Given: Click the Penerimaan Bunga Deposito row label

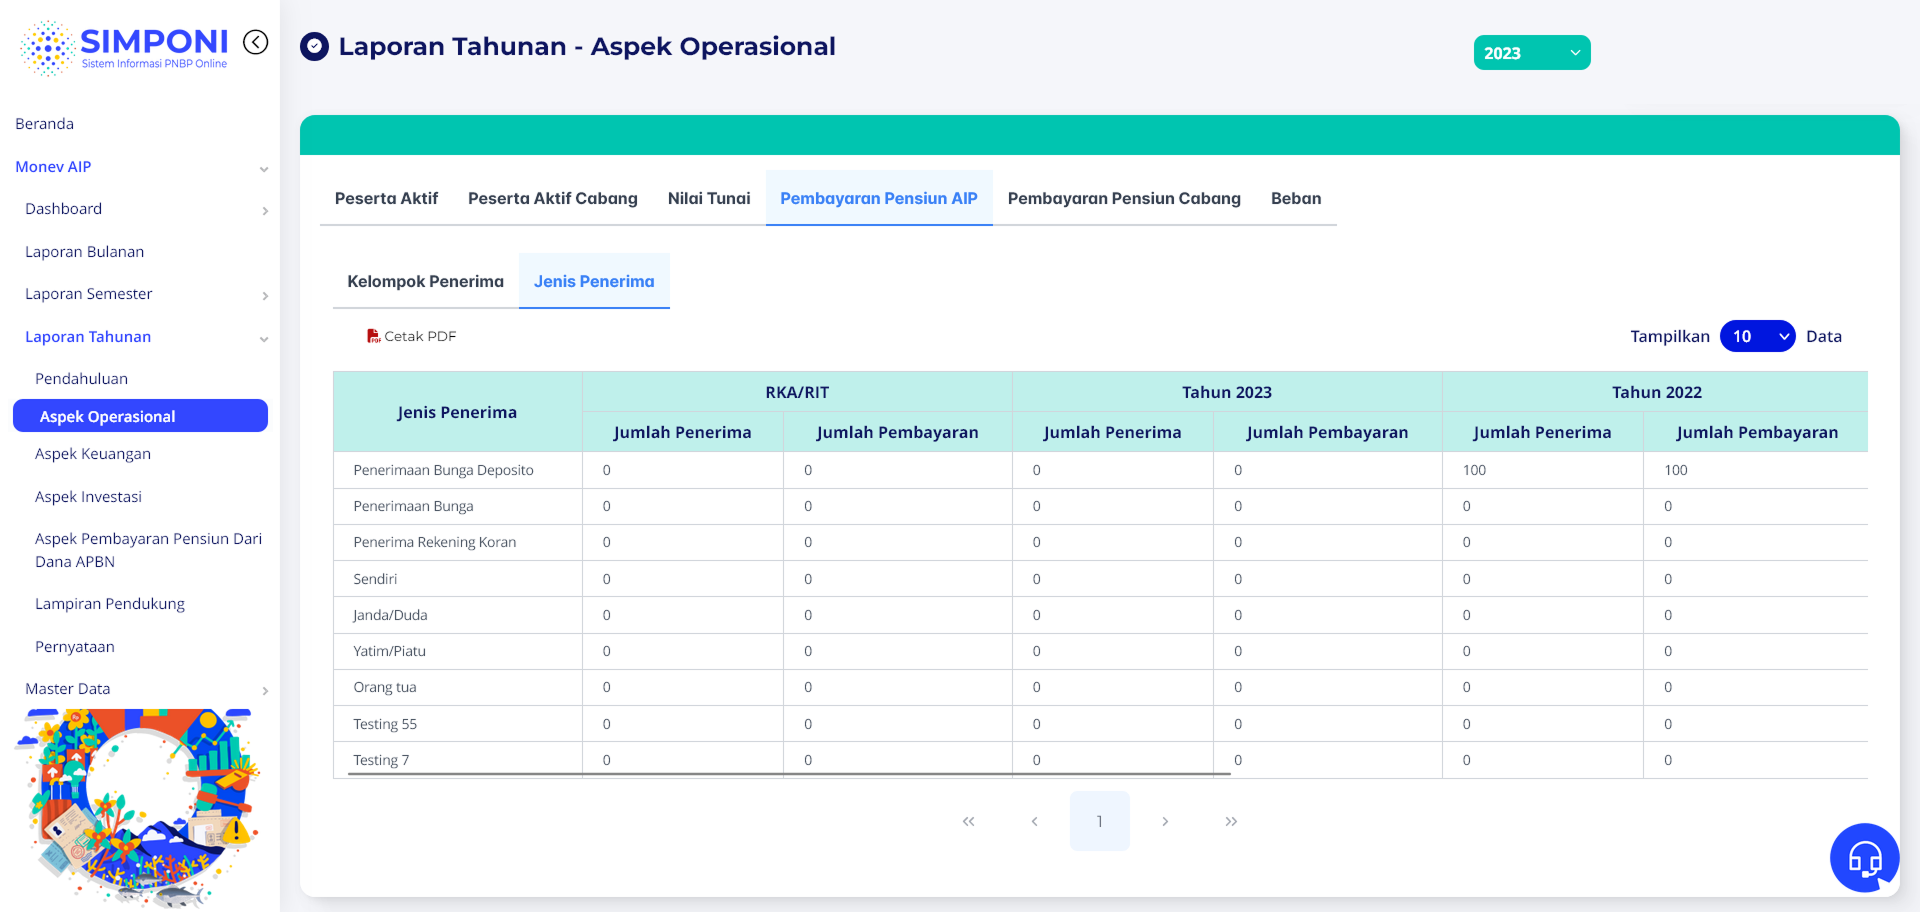Looking at the screenshot, I should tap(444, 470).
